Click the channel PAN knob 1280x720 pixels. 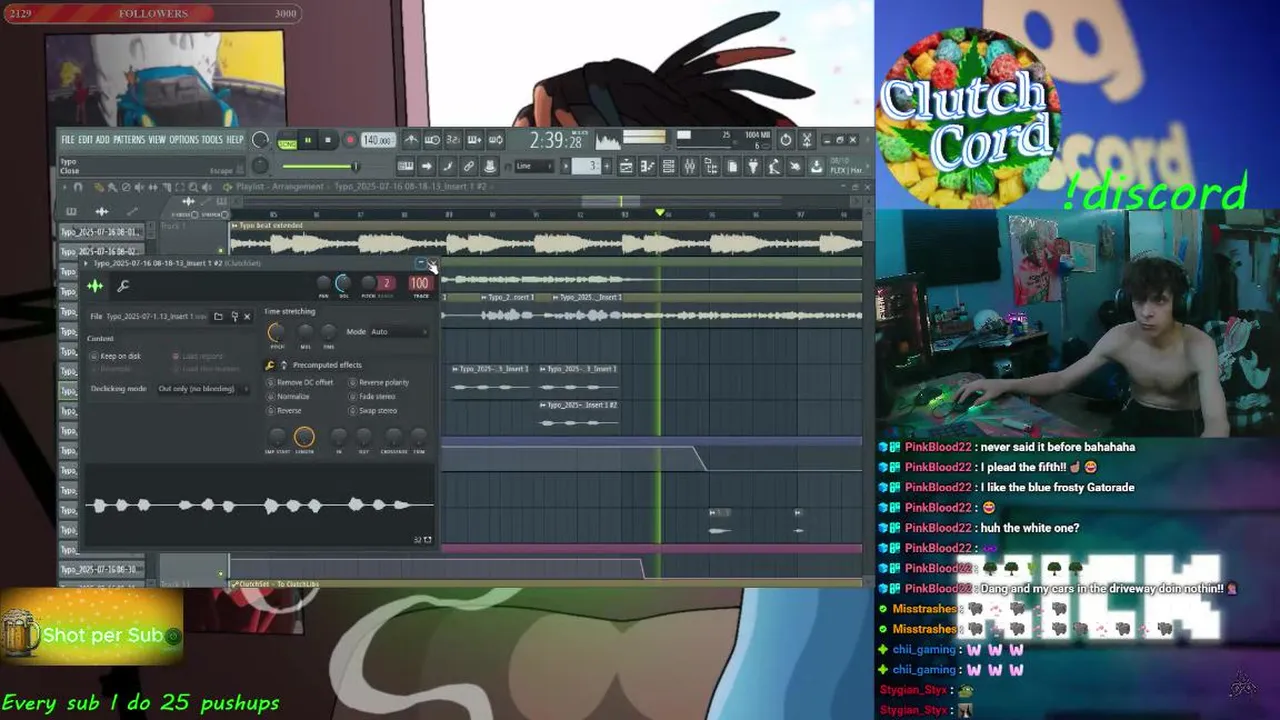tap(323, 283)
